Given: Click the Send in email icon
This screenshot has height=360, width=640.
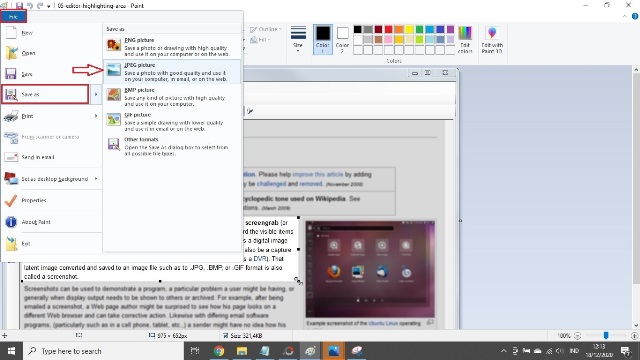Looking at the screenshot, I should click(x=11, y=157).
